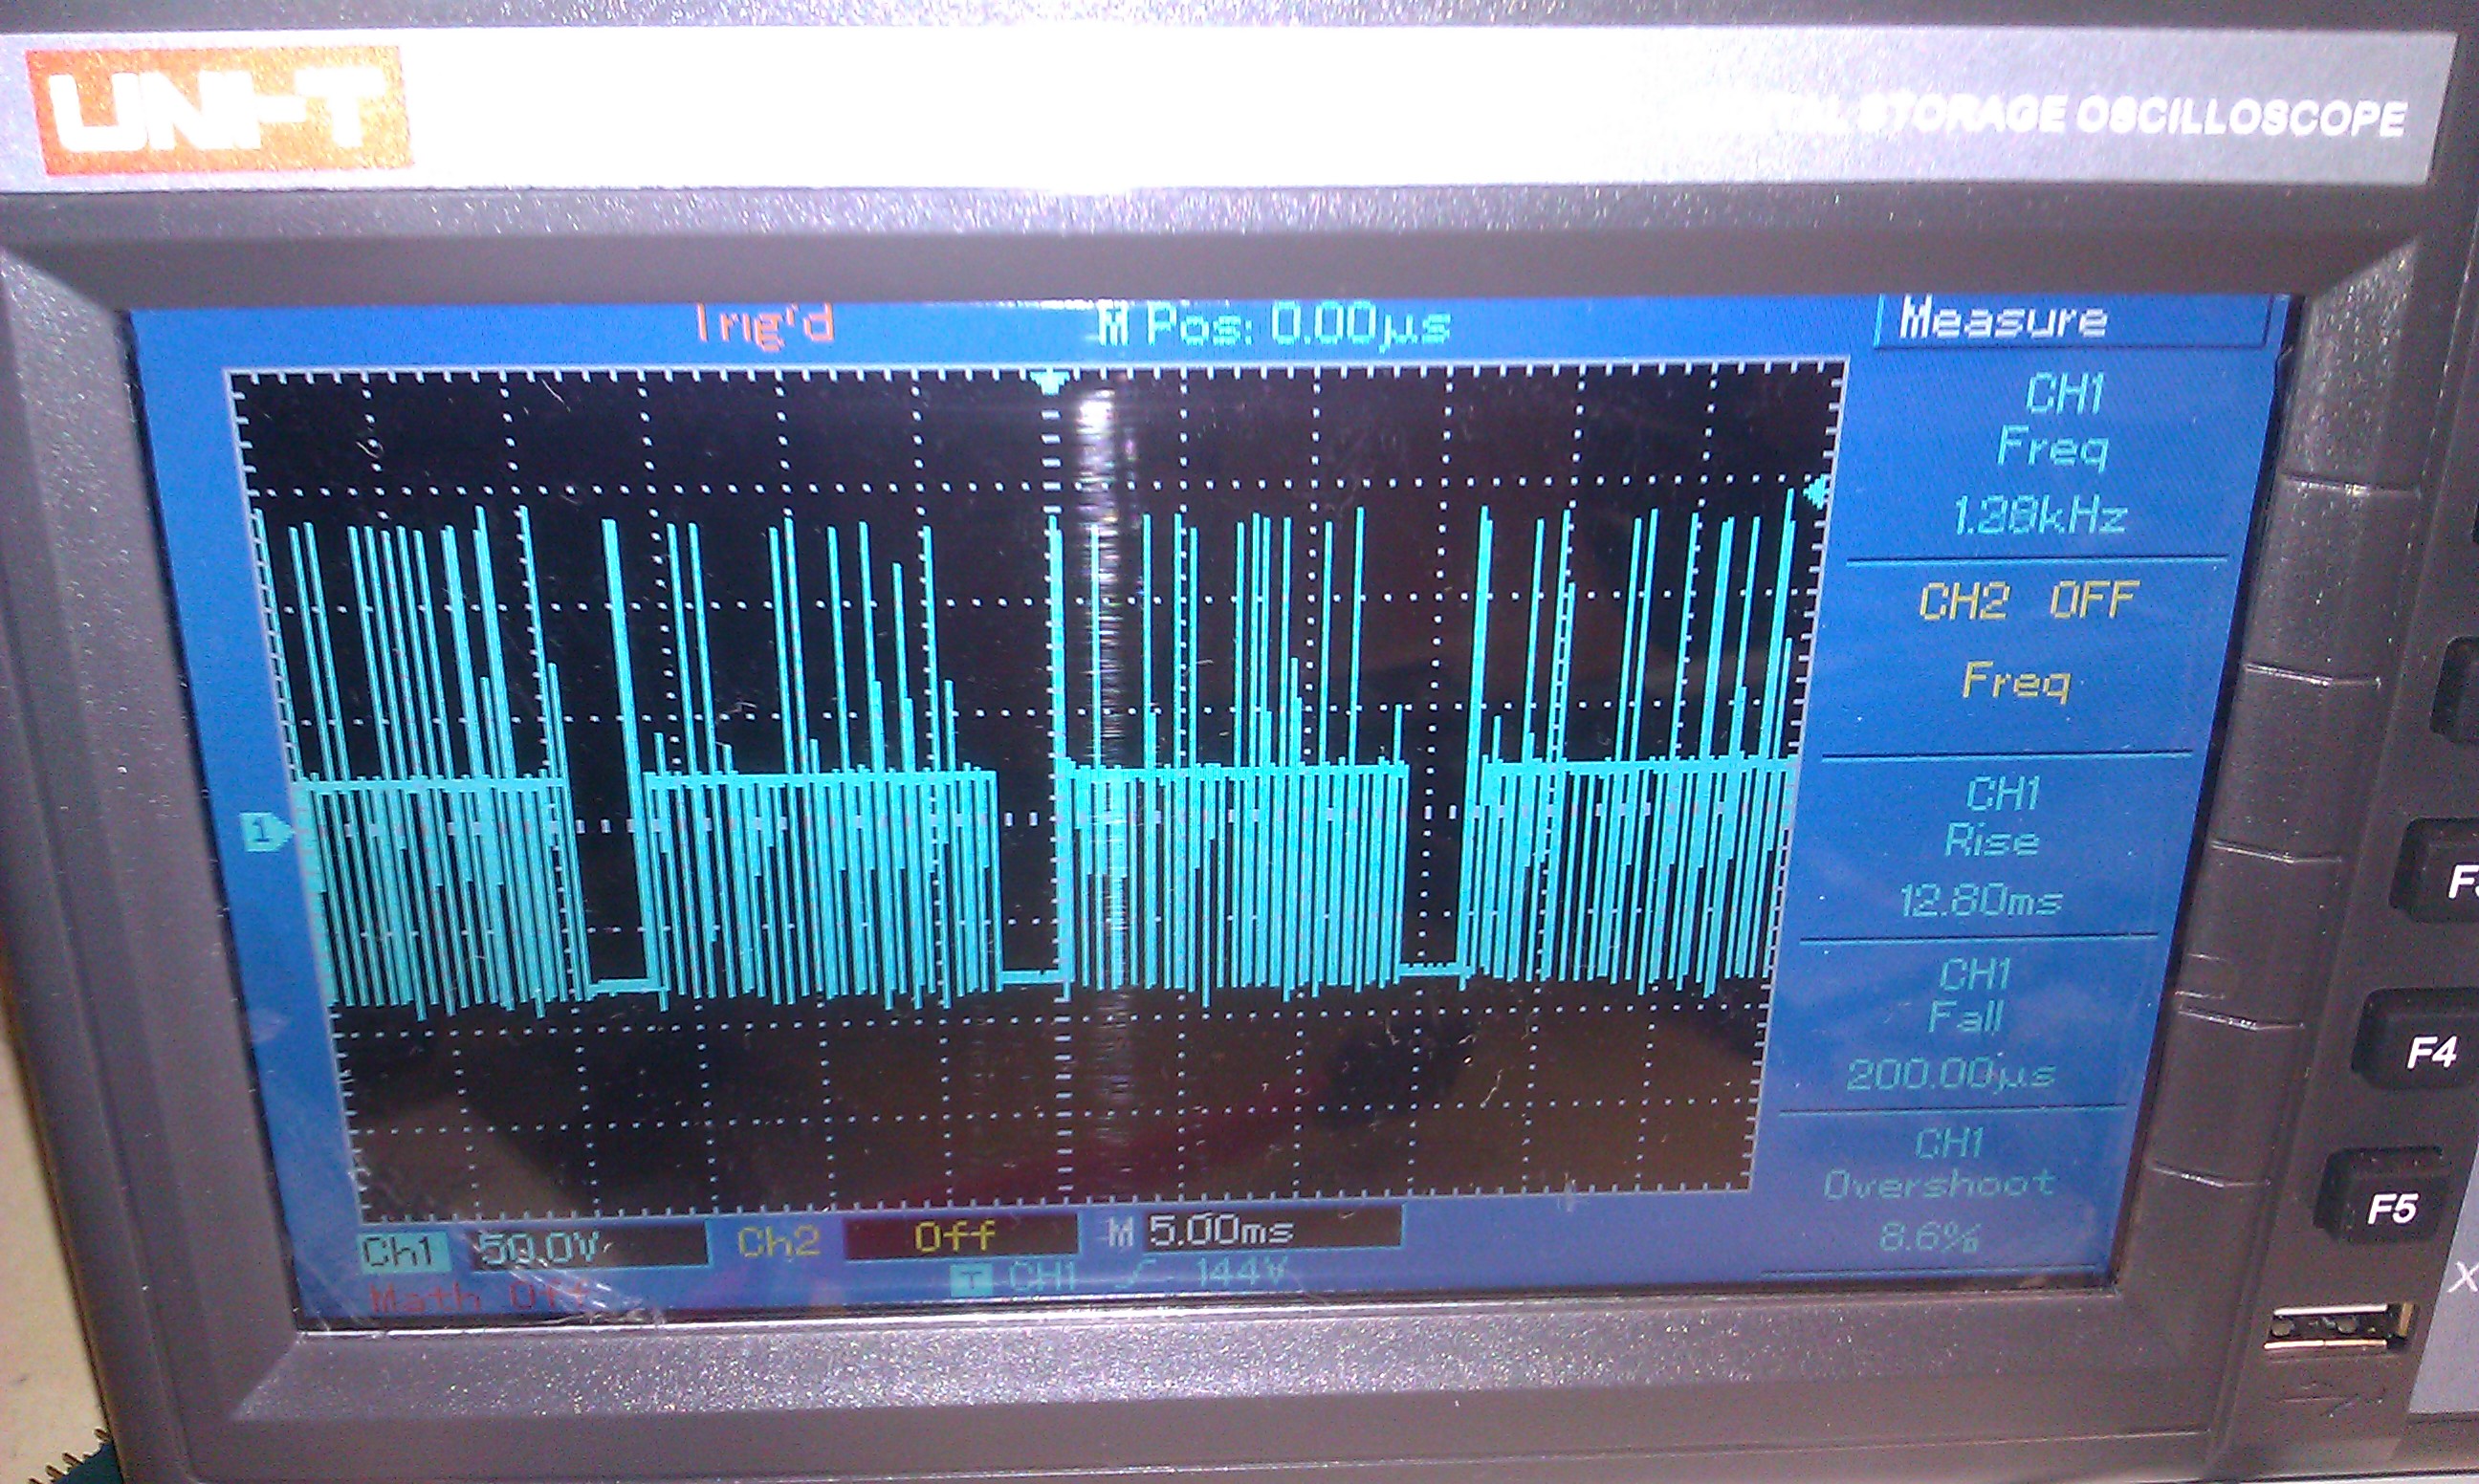Click the trigger level arrow on right edge
This screenshot has width=2479, height=1484.
tap(1816, 491)
